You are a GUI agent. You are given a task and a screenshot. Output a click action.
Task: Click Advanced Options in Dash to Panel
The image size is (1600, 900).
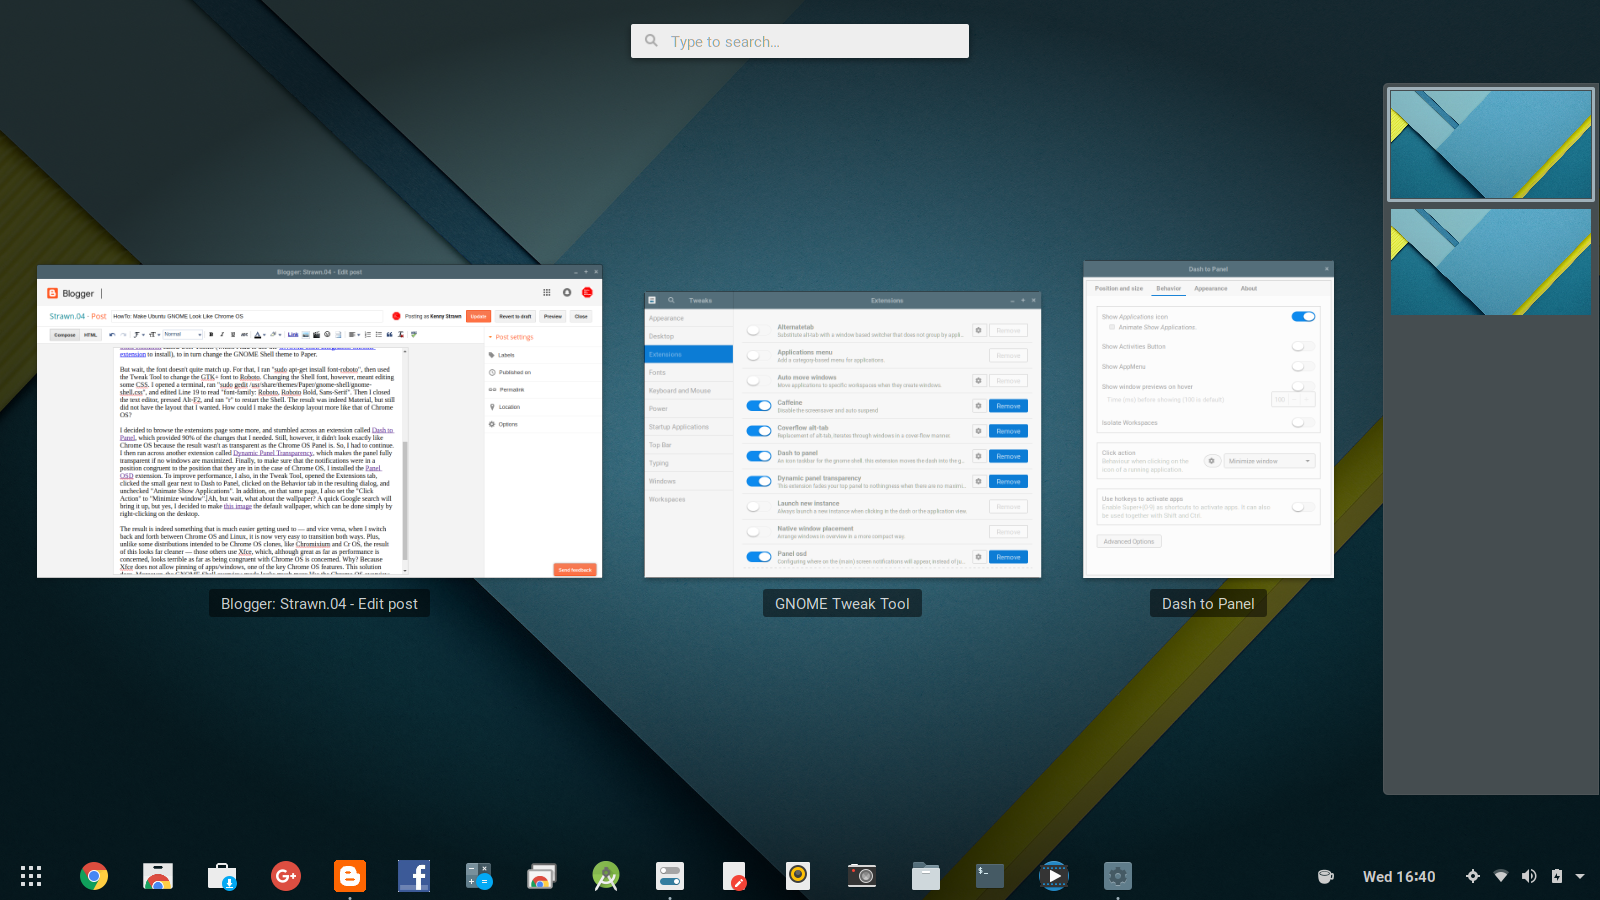1129,541
